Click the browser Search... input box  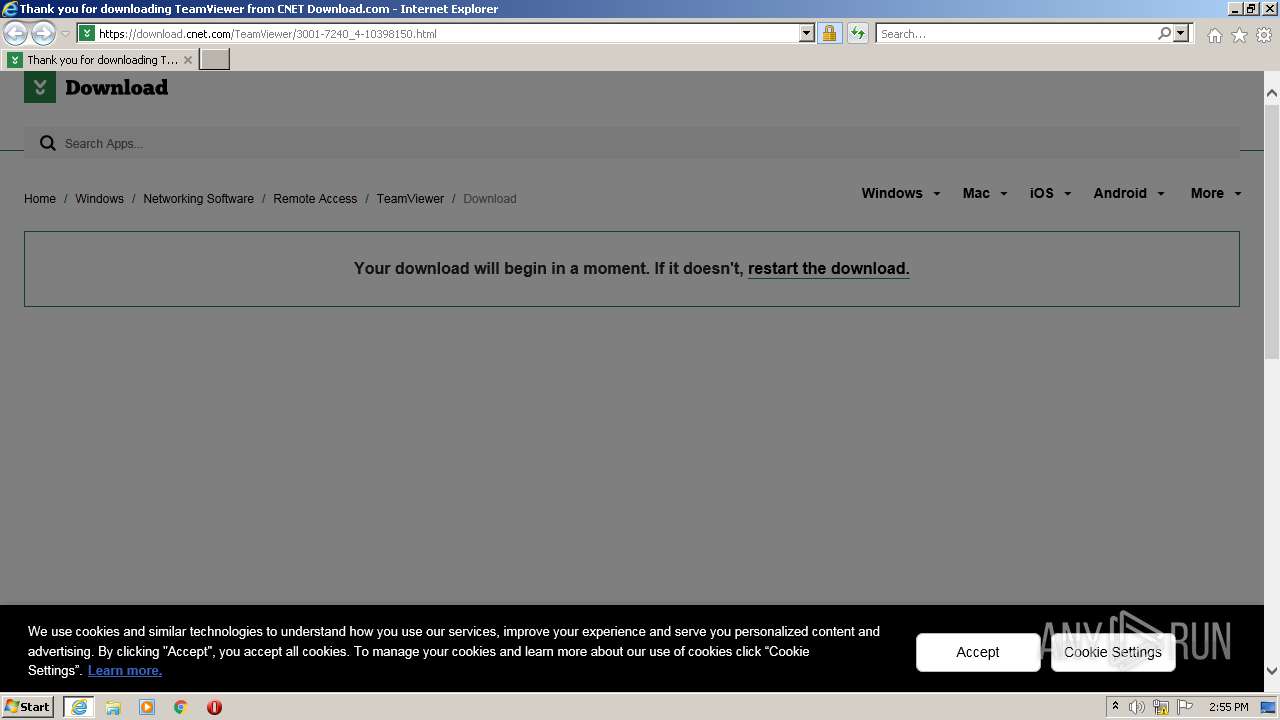[x=1015, y=33]
